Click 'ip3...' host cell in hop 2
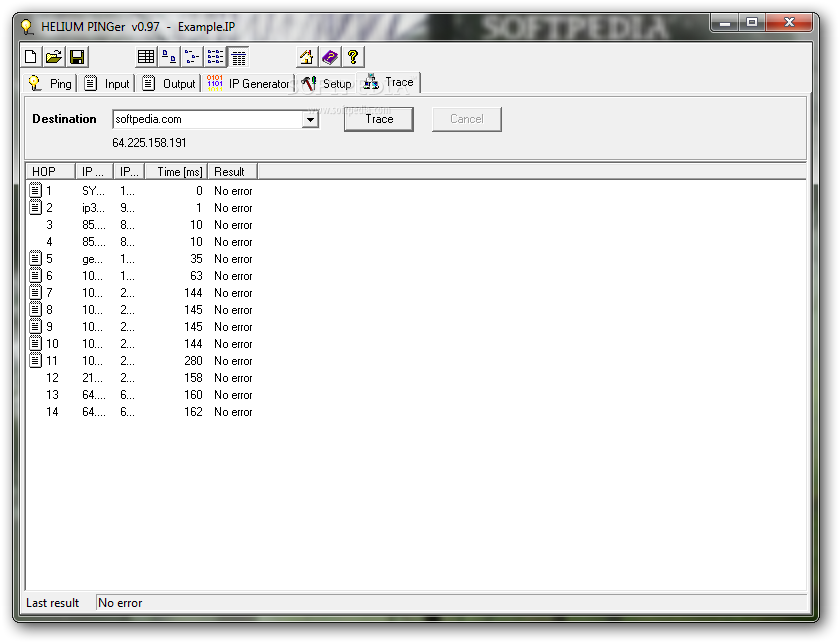 (93, 208)
